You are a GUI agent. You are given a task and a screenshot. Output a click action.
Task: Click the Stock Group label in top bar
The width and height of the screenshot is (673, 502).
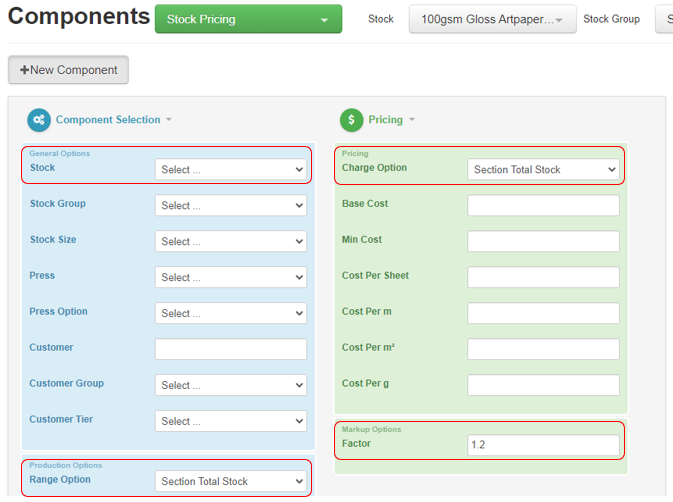pos(611,19)
